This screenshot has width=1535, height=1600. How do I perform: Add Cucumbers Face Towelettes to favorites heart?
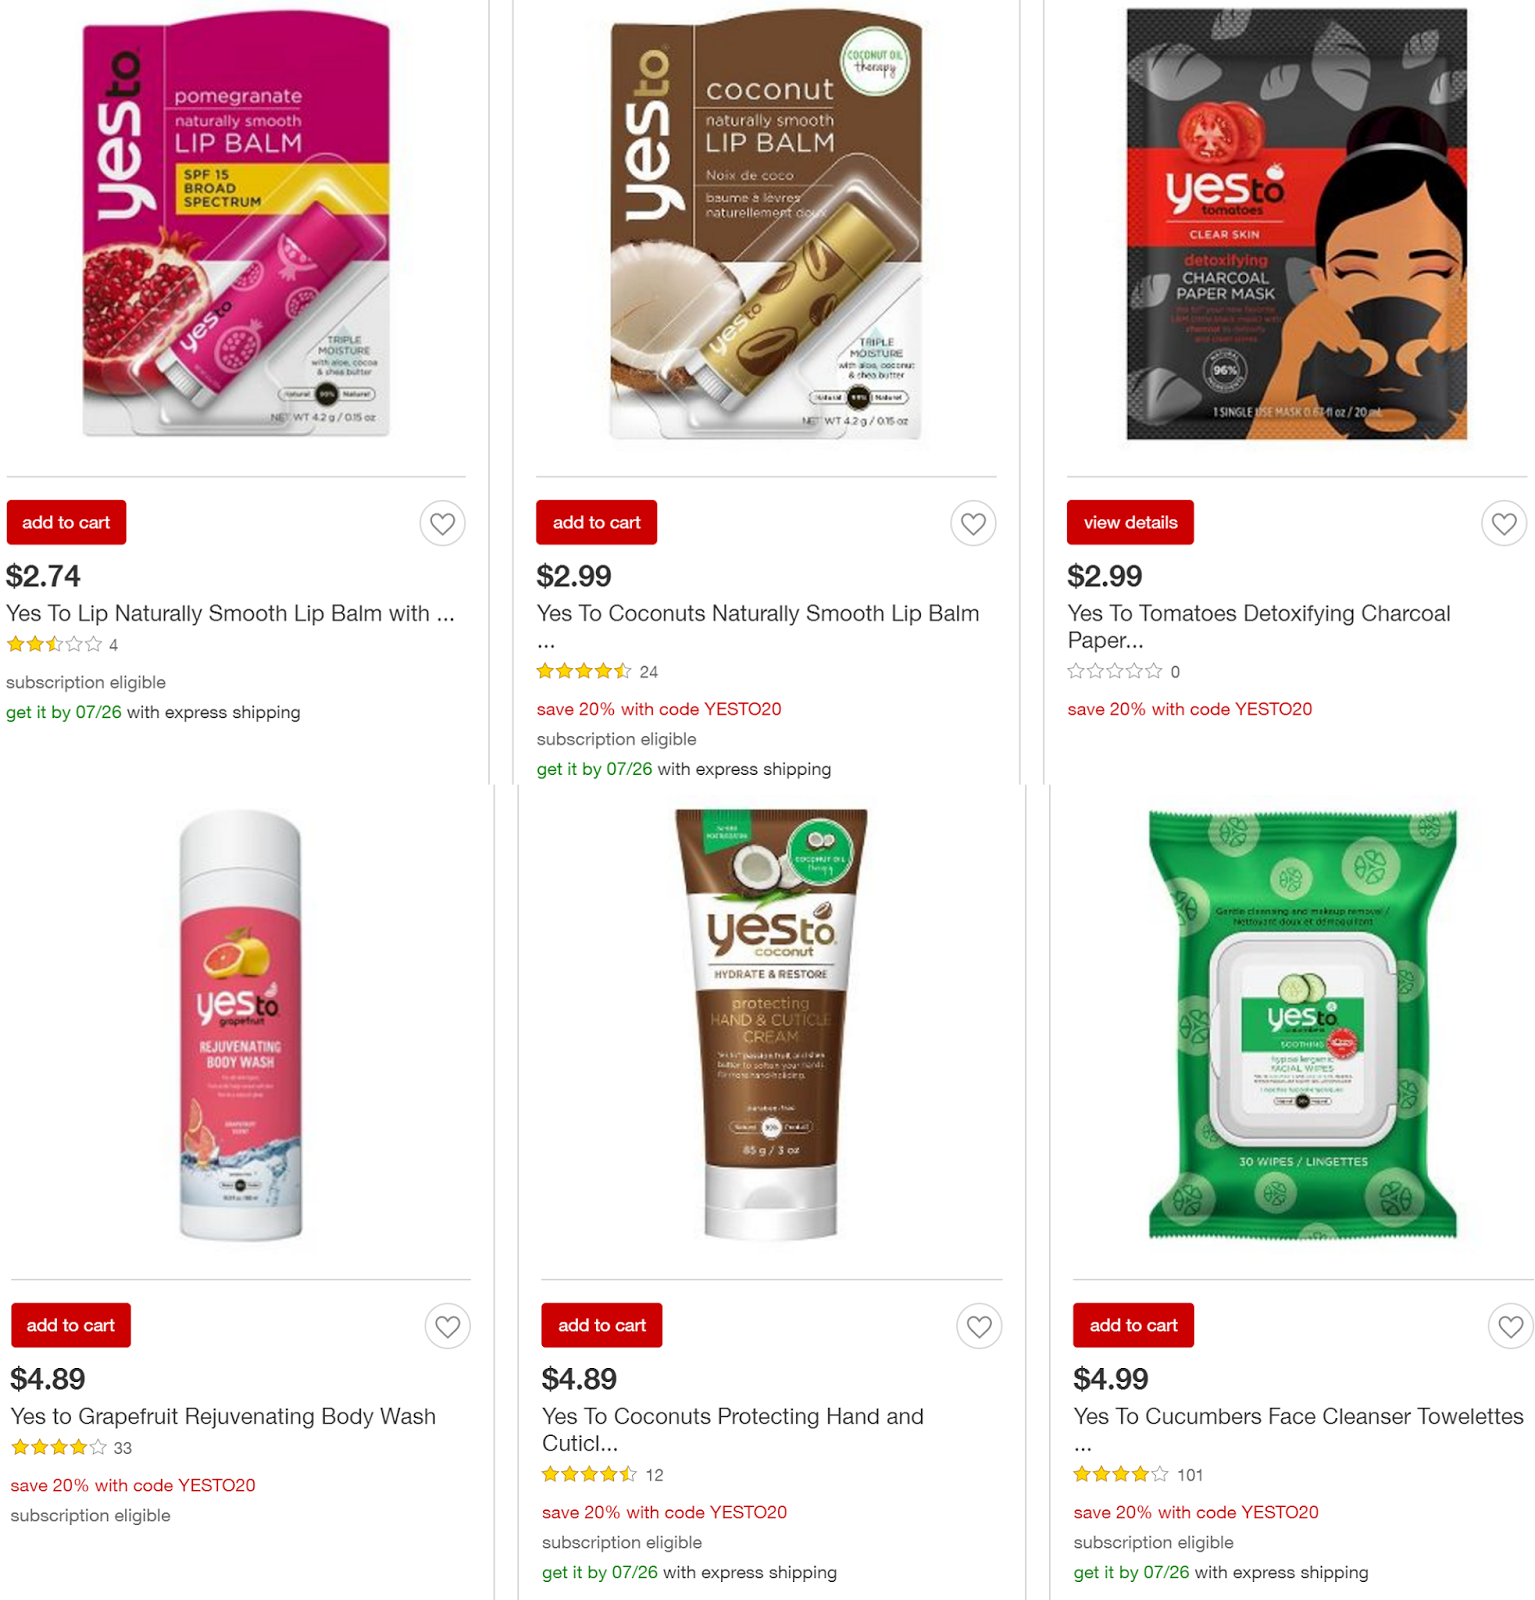point(1510,1326)
